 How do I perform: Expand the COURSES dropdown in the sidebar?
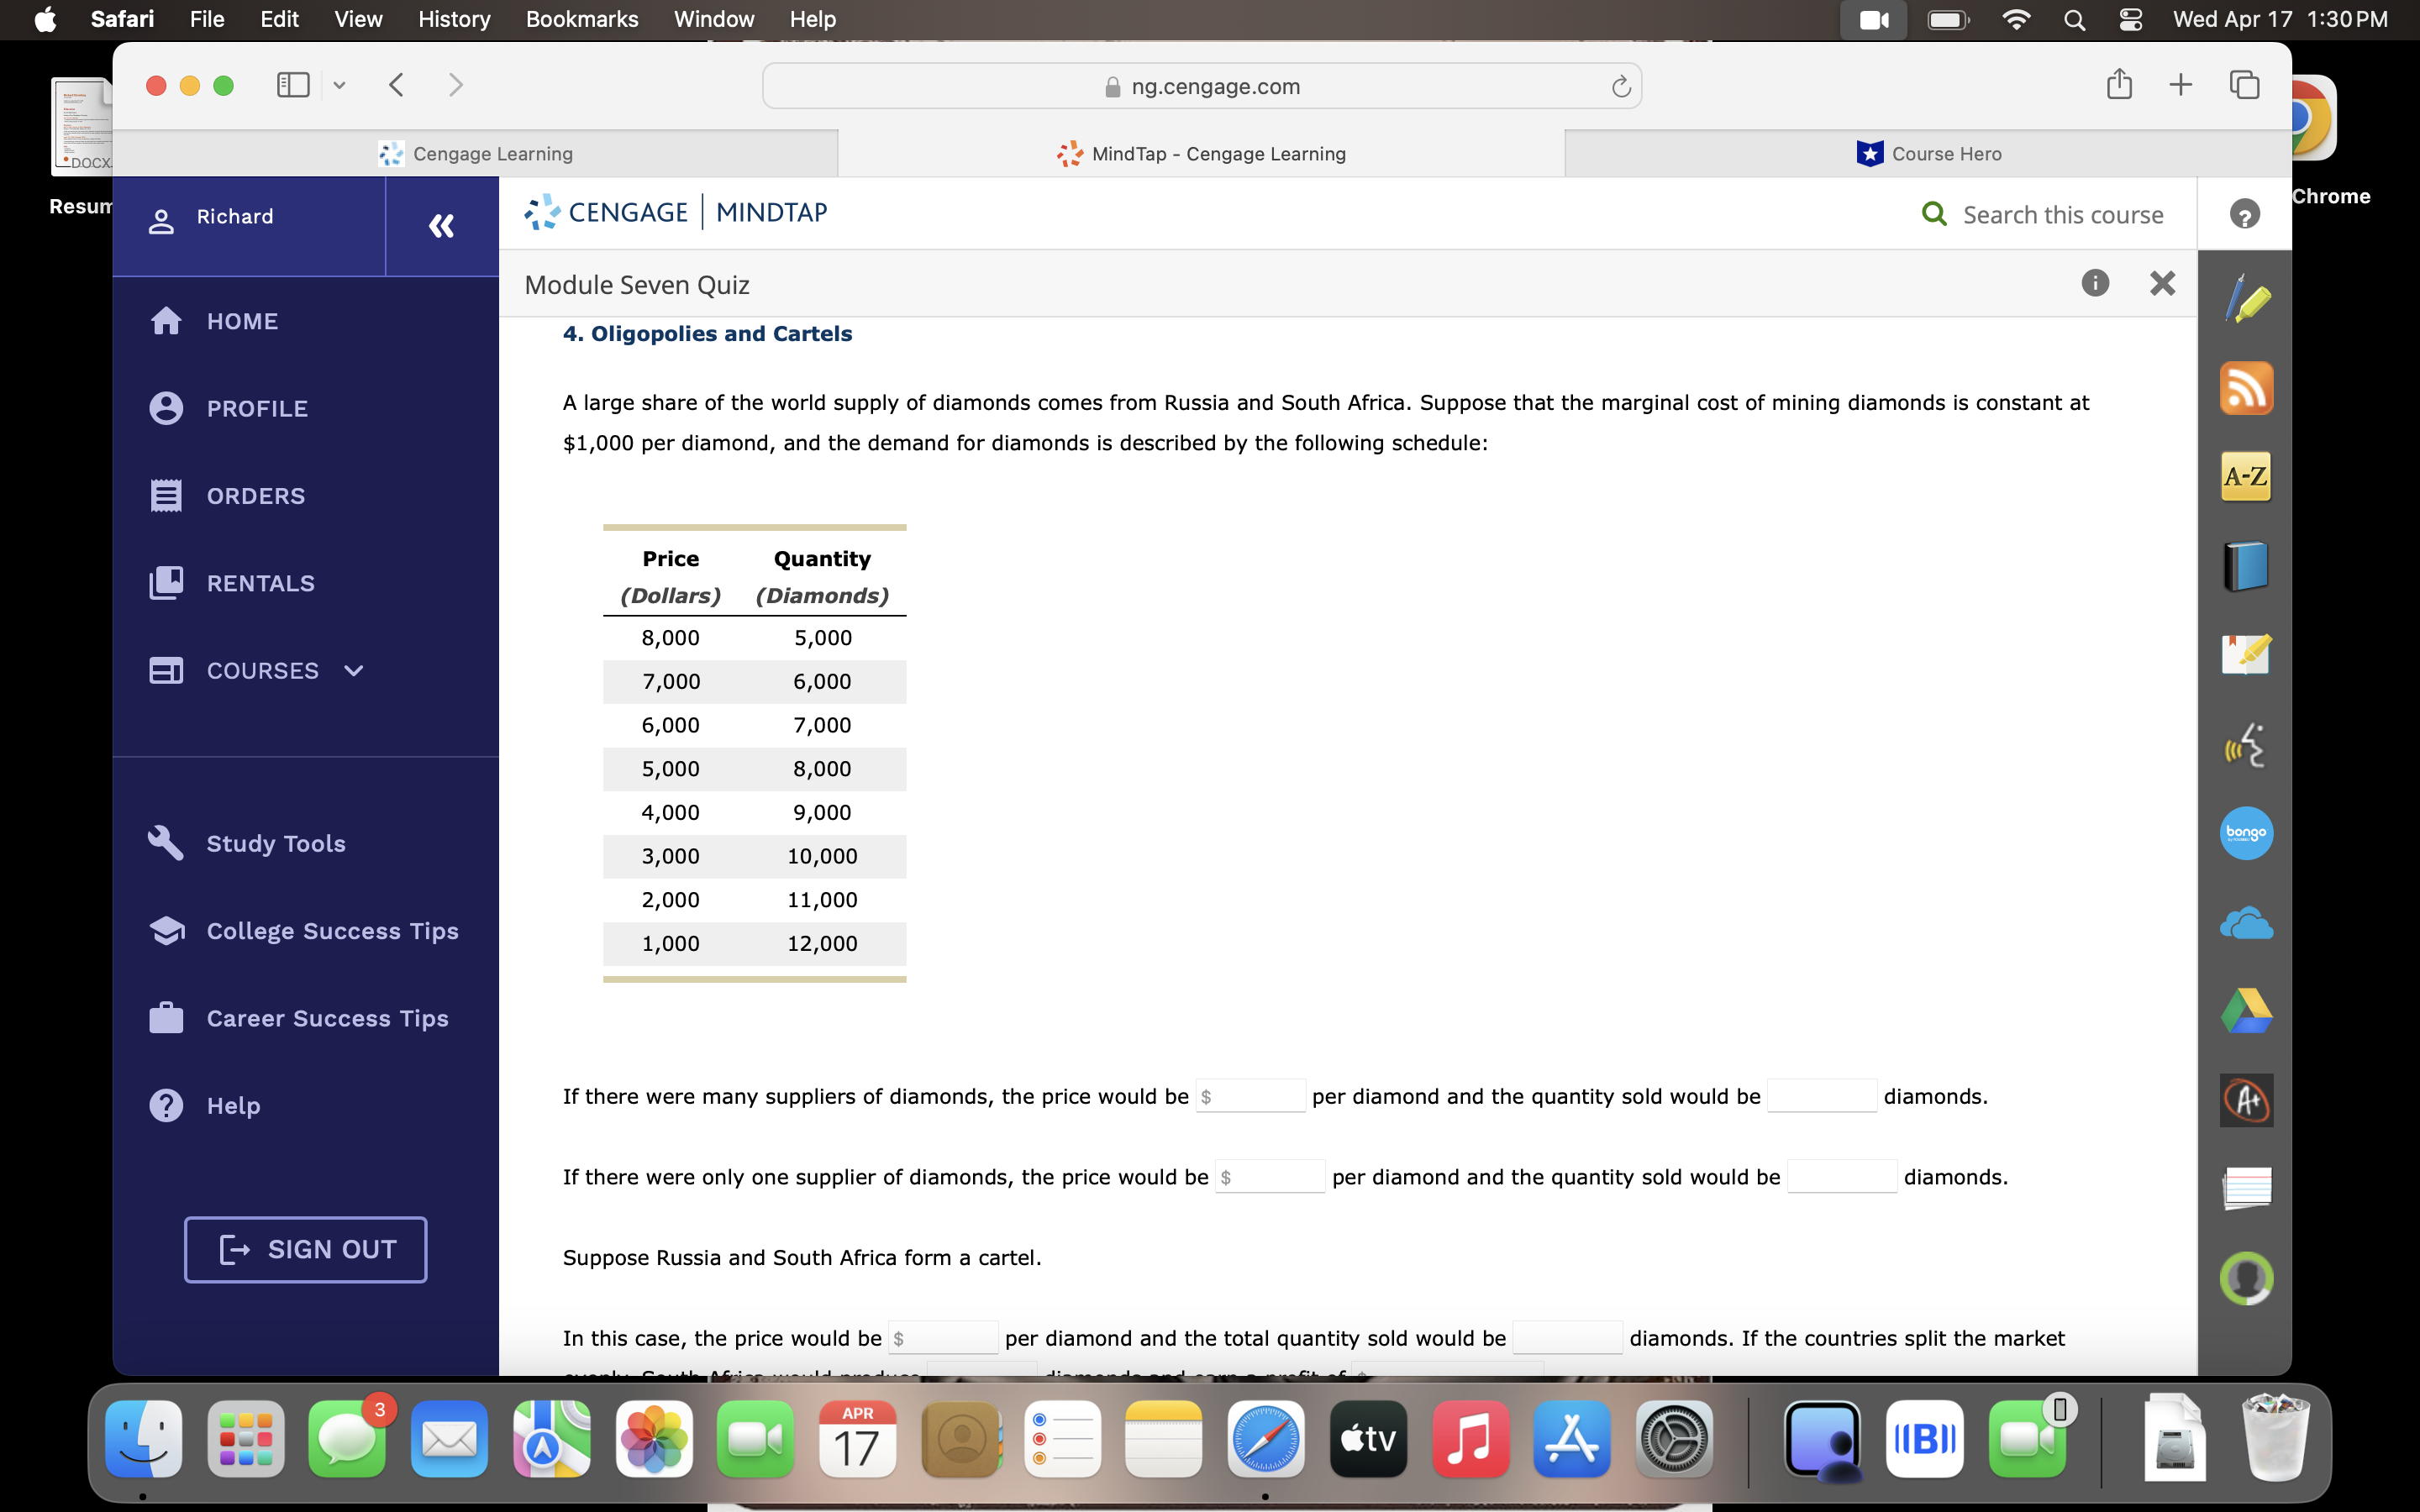(x=353, y=671)
